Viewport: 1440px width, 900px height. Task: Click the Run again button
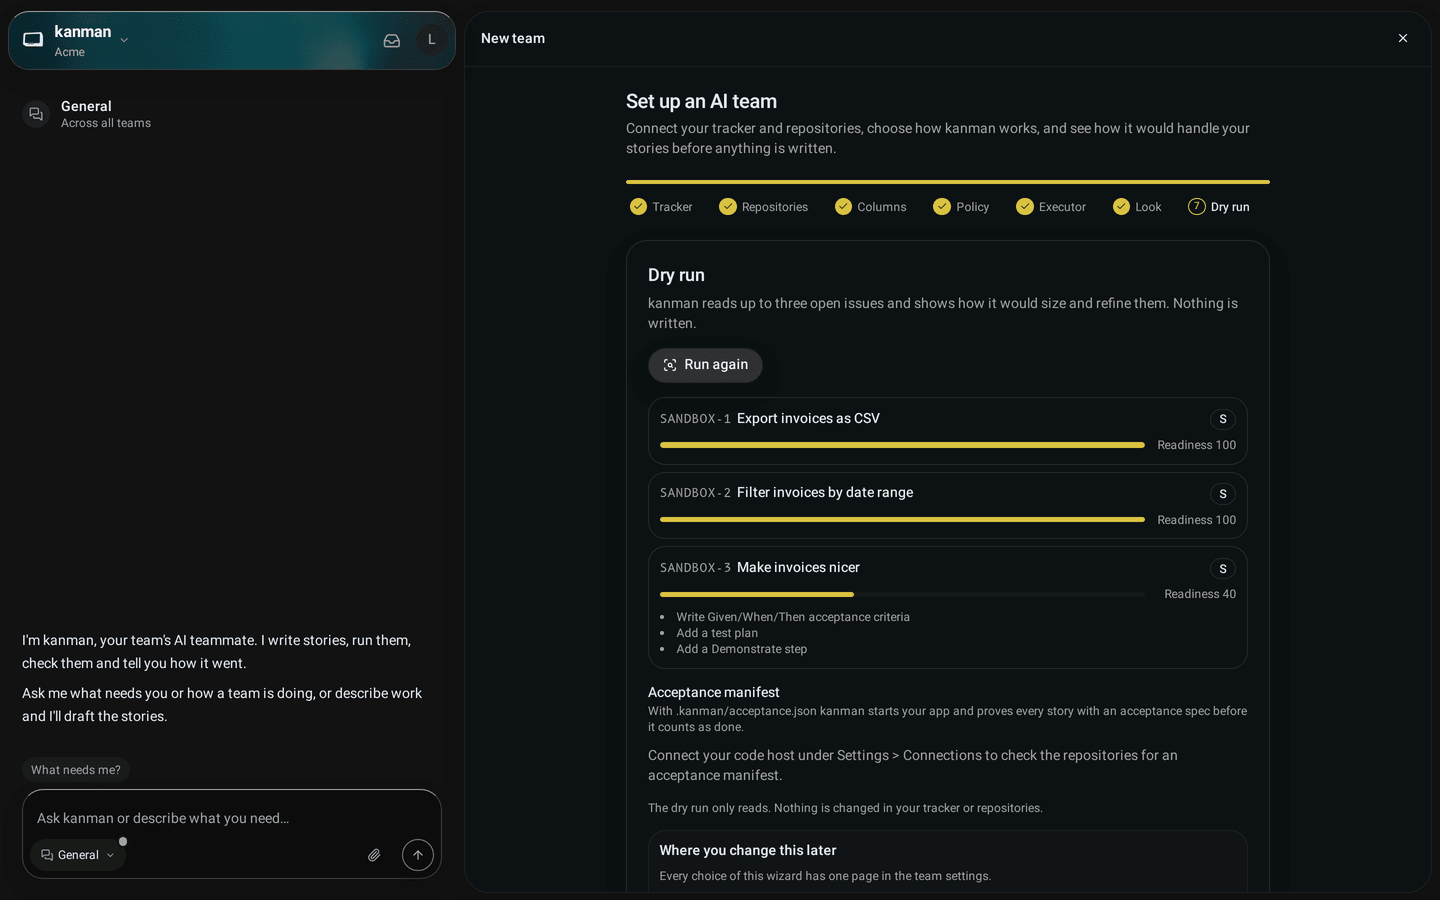click(705, 365)
